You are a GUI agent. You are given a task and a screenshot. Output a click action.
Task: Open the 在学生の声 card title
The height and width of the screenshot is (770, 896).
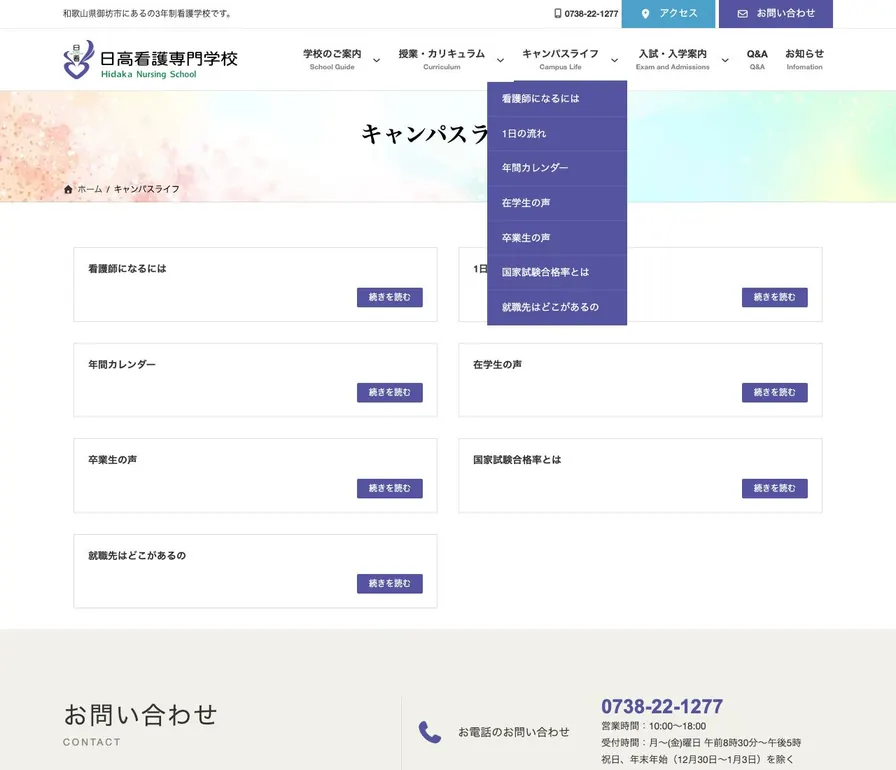tap(497, 364)
